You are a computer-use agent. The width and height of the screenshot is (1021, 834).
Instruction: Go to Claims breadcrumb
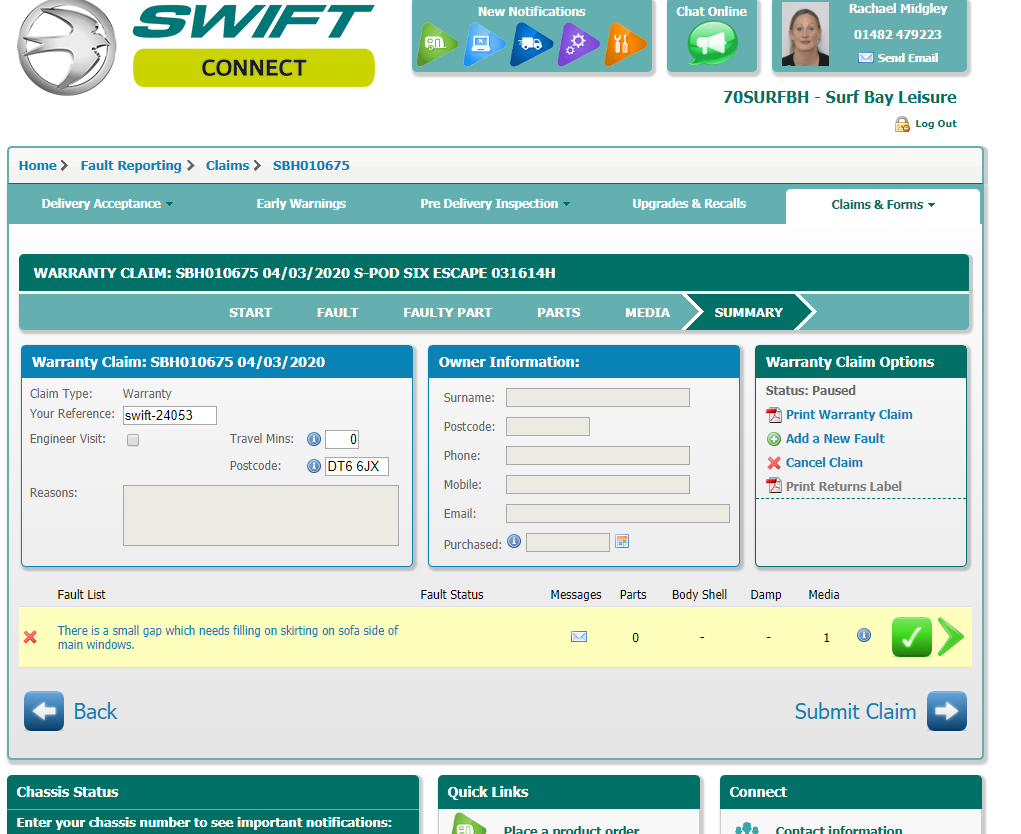pyautogui.click(x=227, y=165)
